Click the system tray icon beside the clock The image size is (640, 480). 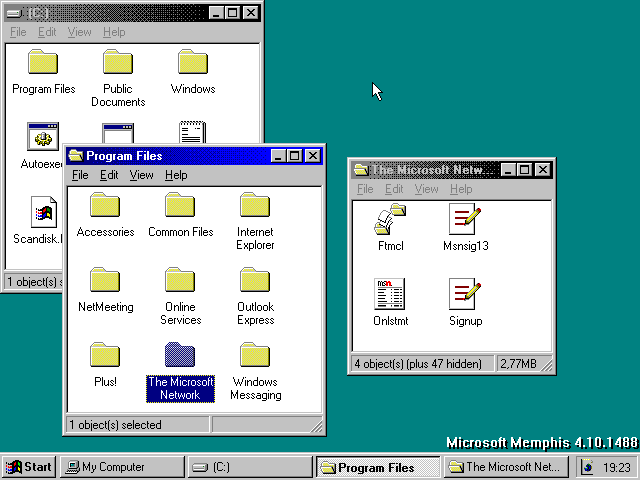pos(588,467)
